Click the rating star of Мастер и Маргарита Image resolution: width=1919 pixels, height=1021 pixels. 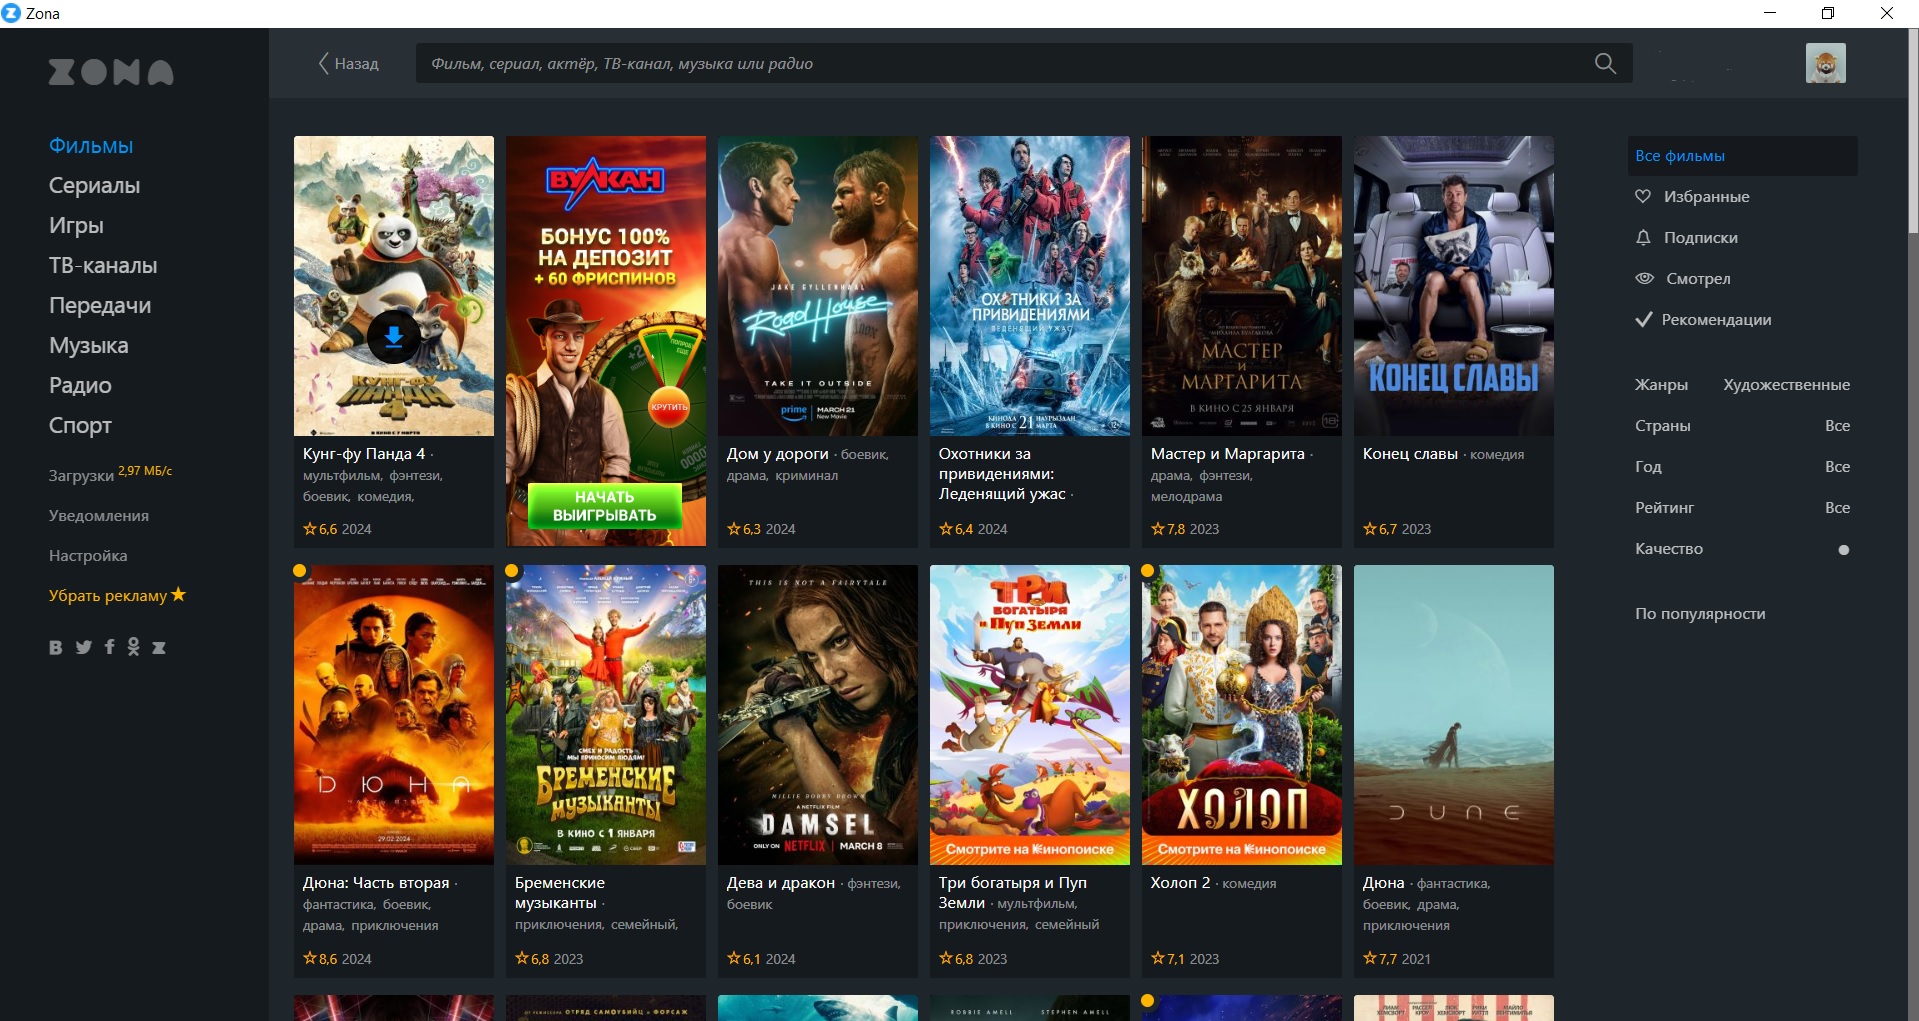(1158, 528)
